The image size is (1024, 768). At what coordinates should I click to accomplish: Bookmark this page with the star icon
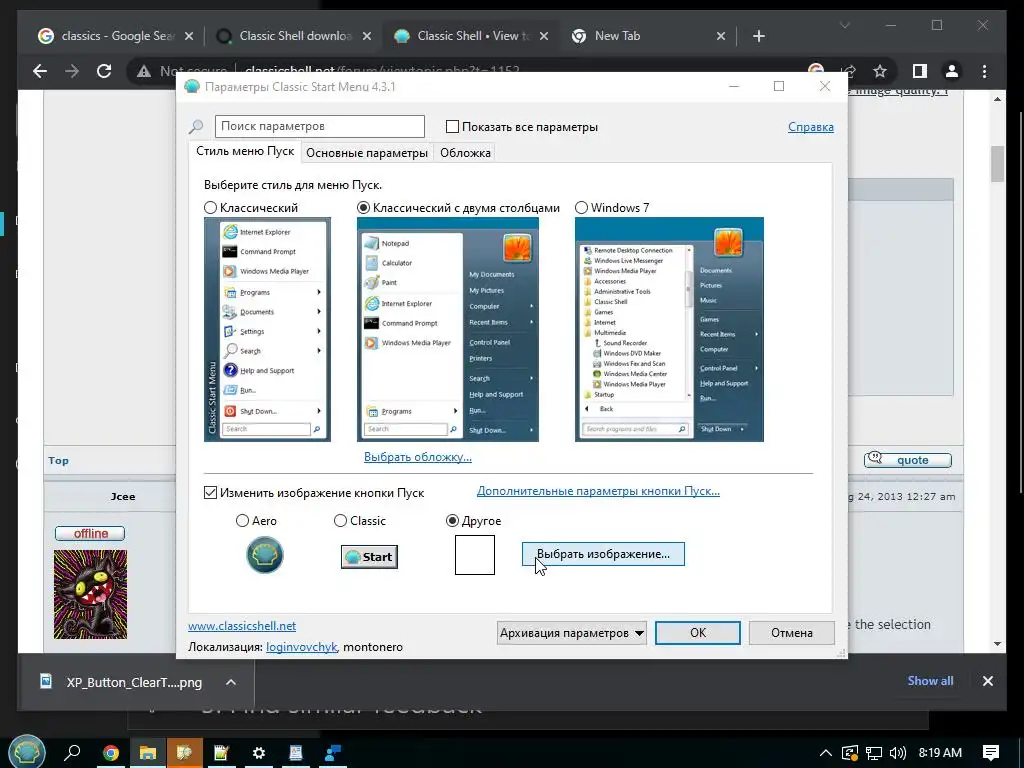point(880,71)
